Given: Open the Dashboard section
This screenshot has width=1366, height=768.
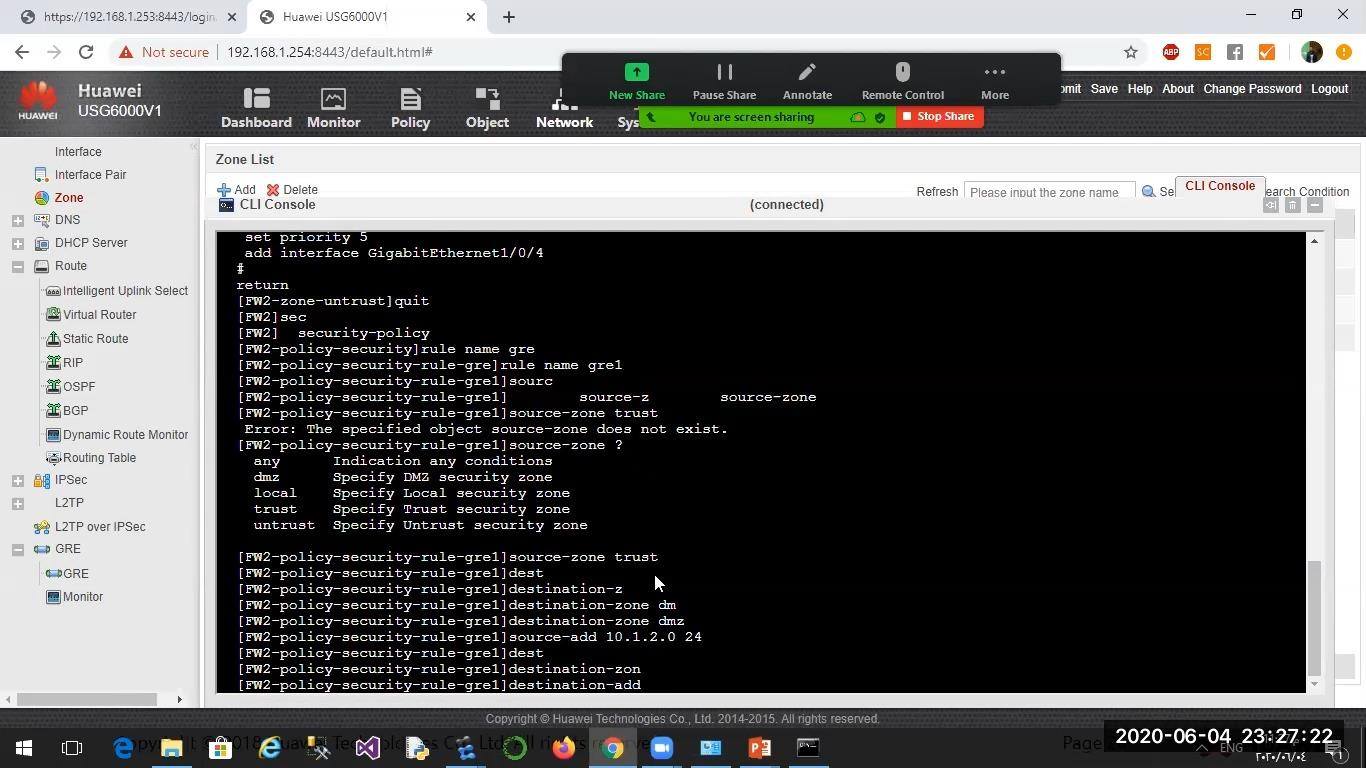Looking at the screenshot, I should 256,108.
